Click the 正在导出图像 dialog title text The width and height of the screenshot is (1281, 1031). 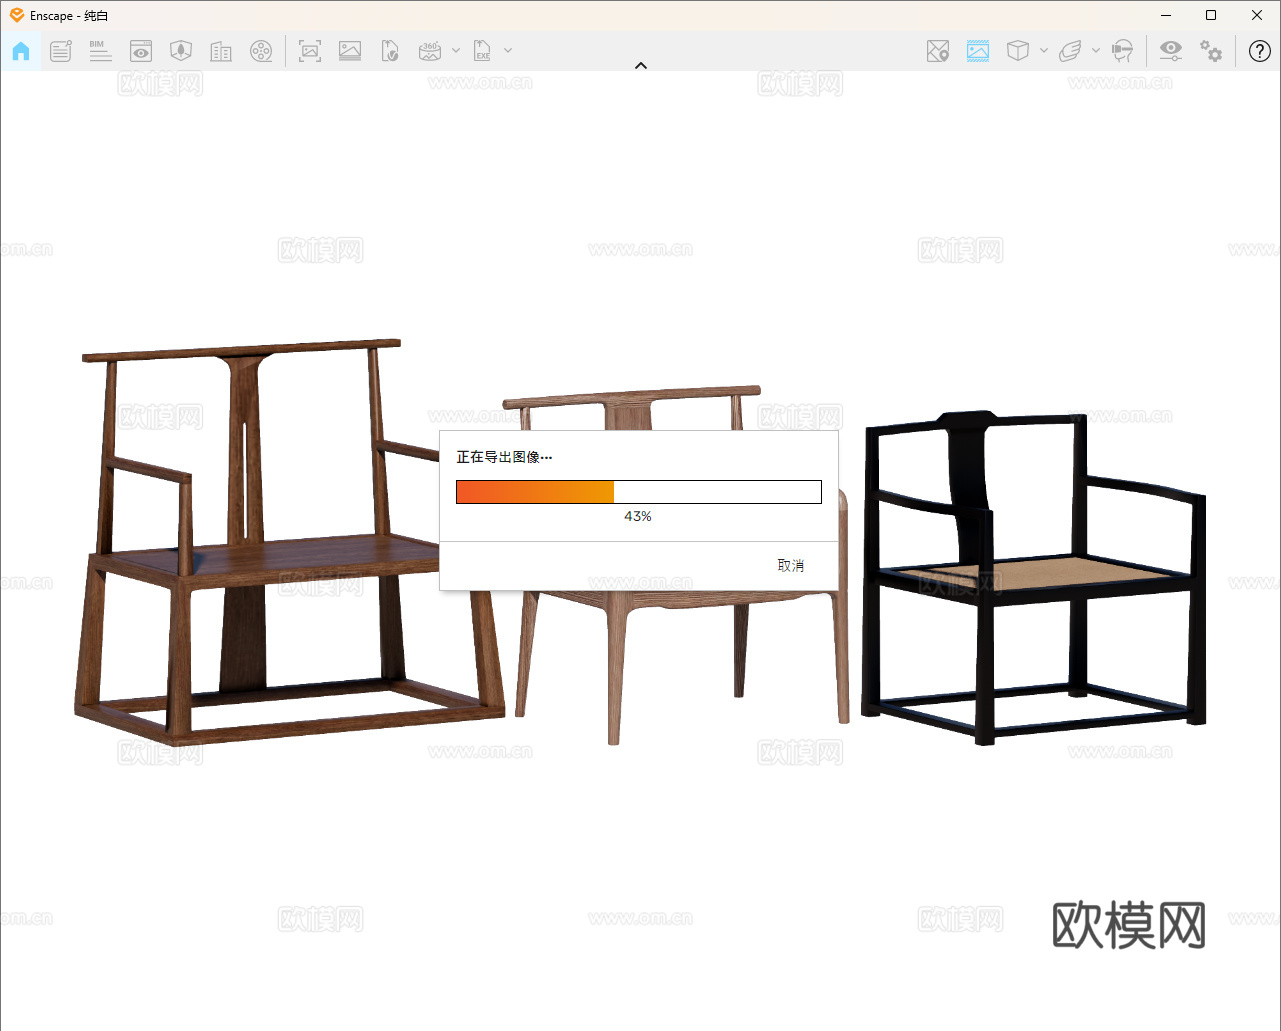click(x=504, y=457)
